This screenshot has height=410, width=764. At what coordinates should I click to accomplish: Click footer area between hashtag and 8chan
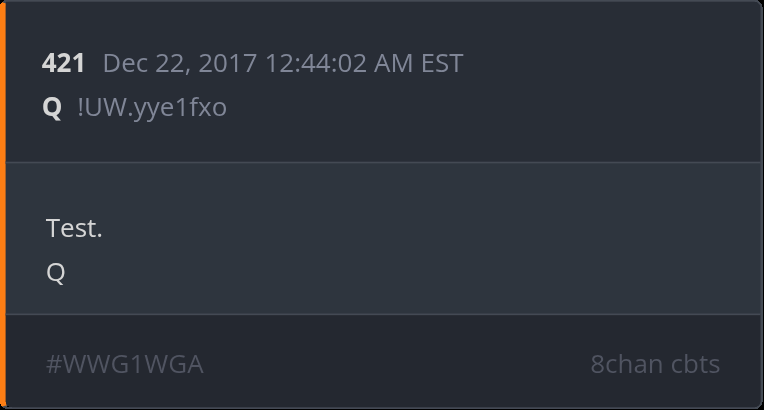(397, 364)
